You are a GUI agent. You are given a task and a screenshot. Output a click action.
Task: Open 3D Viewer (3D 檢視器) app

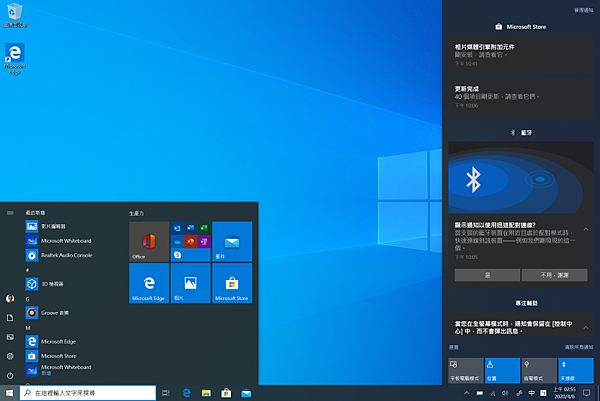coord(73,284)
